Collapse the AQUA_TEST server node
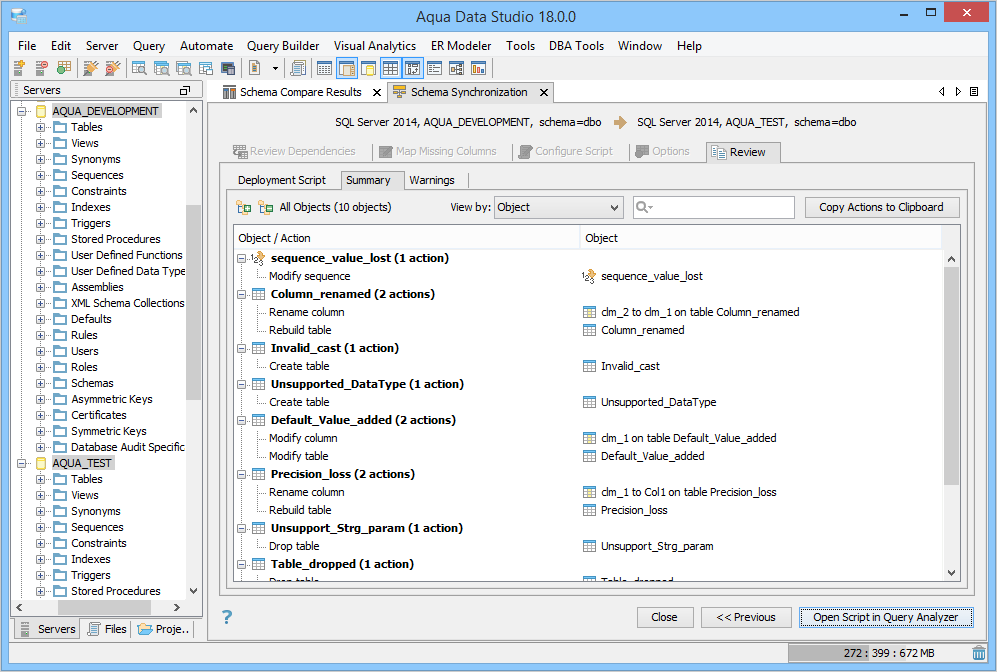 coord(22,463)
